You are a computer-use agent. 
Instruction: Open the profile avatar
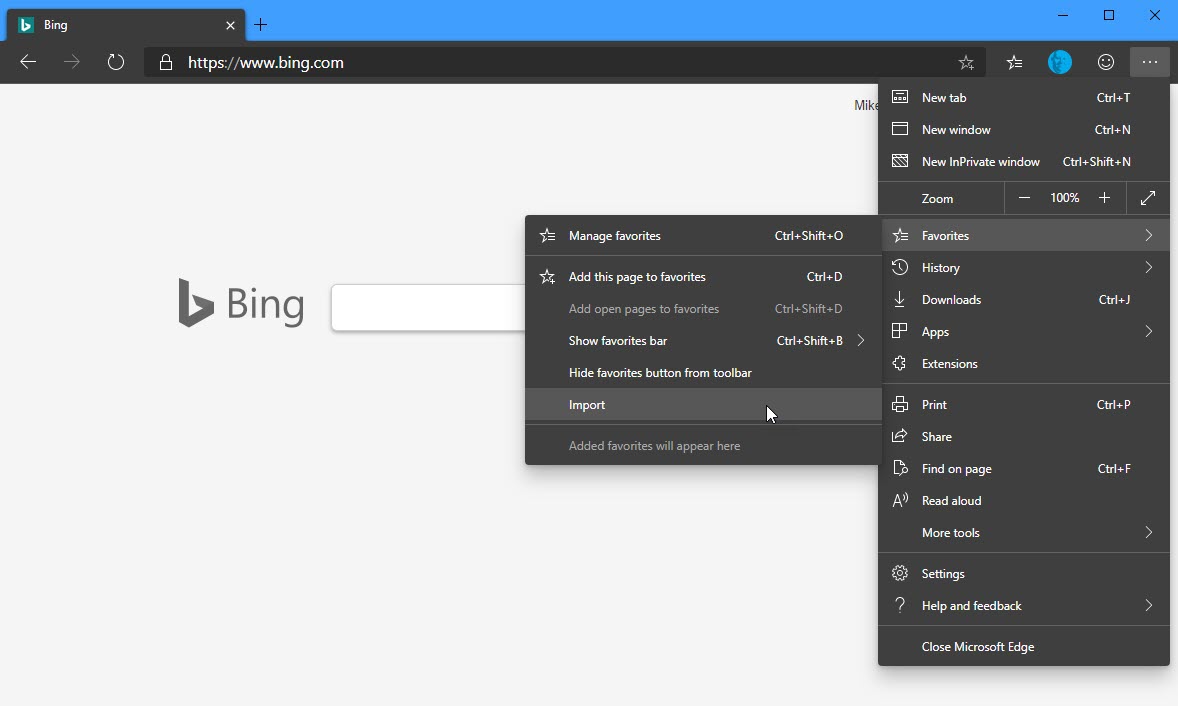tap(1060, 62)
